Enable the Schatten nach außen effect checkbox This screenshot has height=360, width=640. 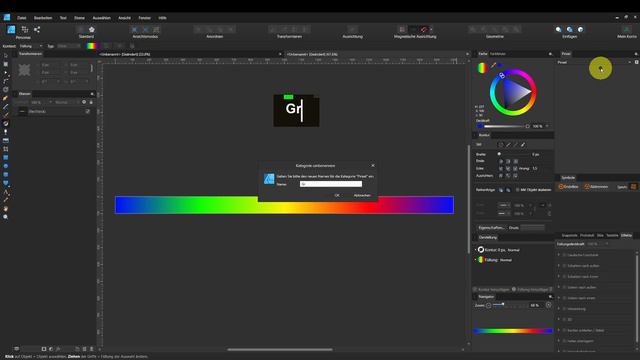point(564,266)
